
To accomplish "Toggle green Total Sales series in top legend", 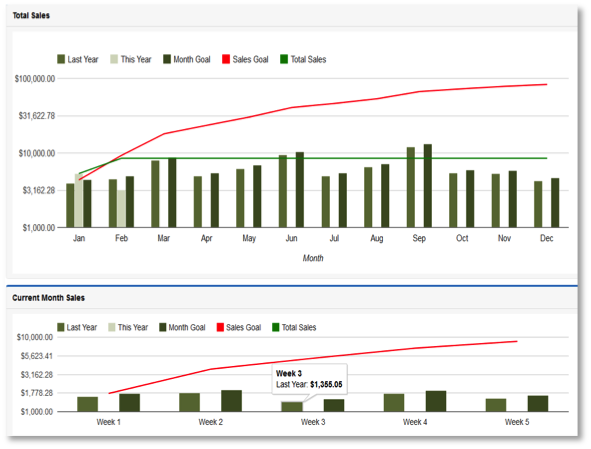I will [x=303, y=59].
